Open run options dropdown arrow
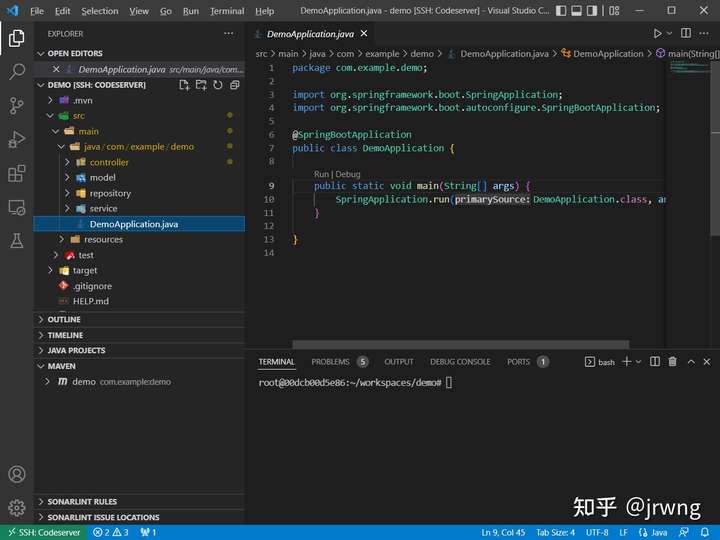The height and width of the screenshot is (540, 720). (669, 34)
